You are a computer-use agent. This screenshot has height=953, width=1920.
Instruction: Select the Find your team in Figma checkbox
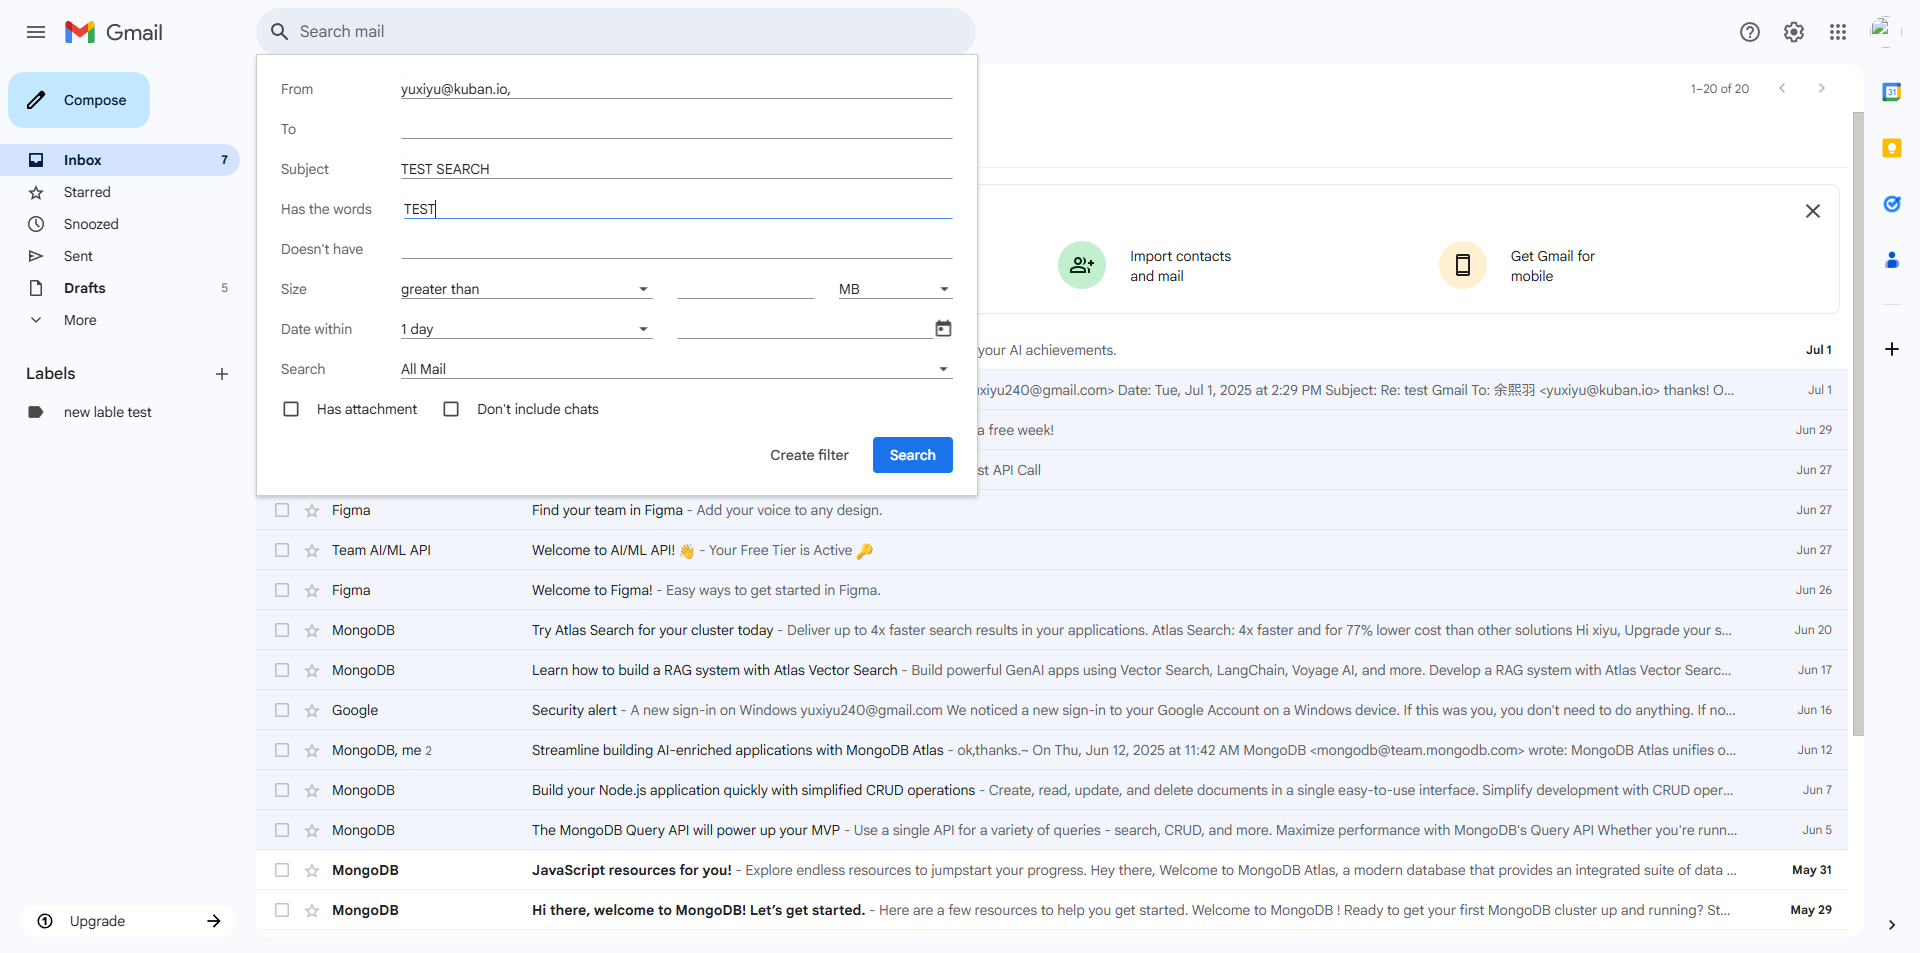coord(282,510)
